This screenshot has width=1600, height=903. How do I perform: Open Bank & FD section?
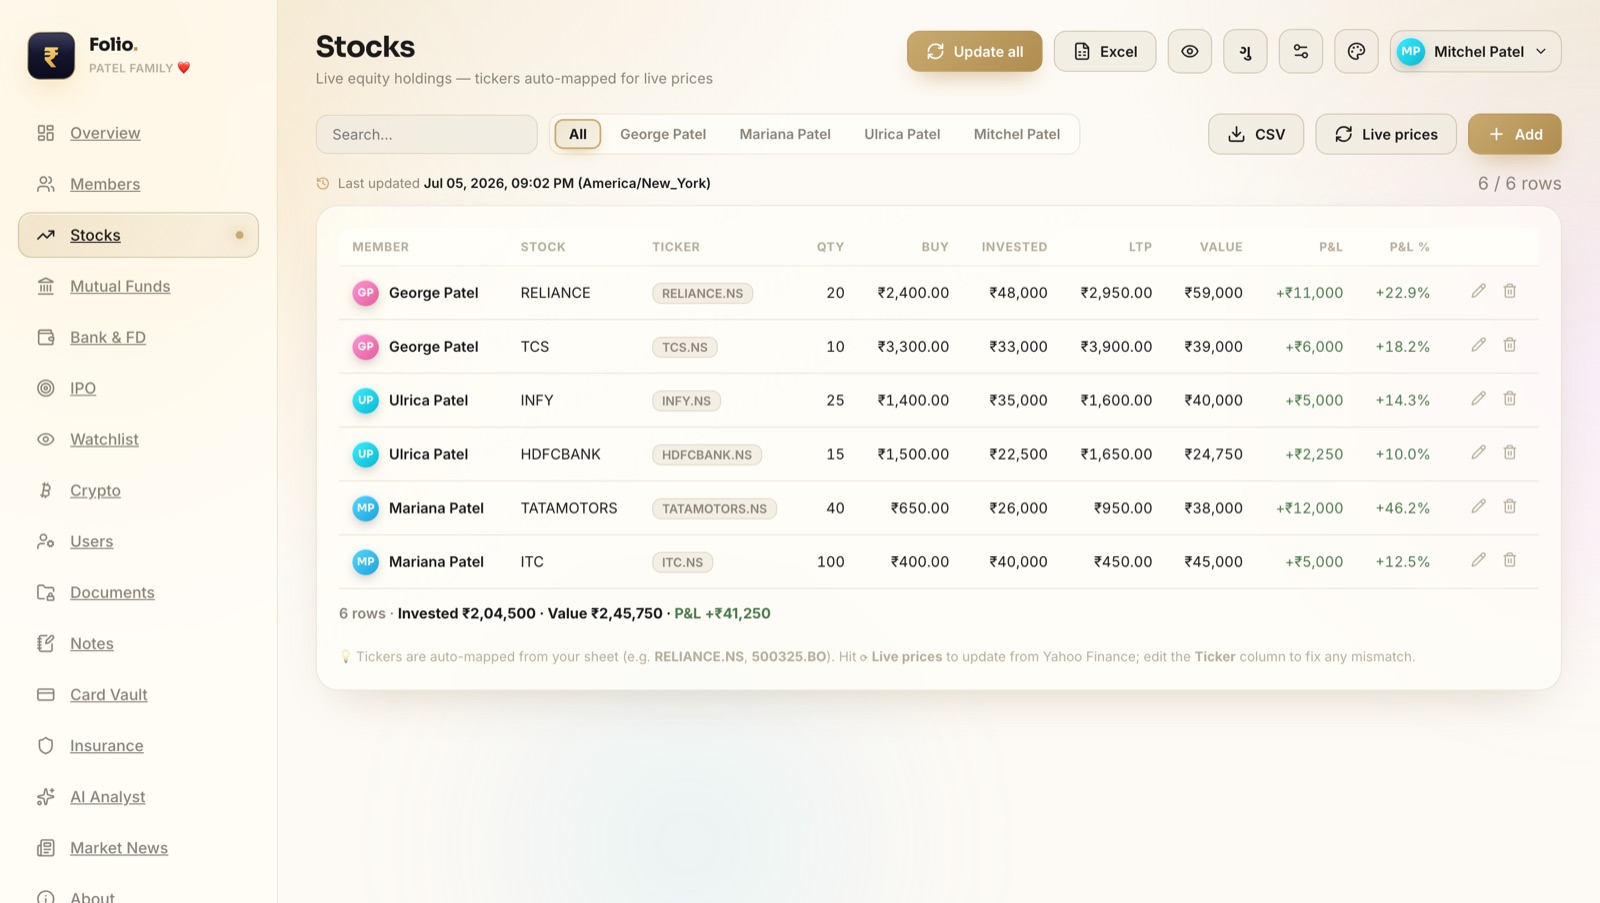pyautogui.click(x=138, y=337)
